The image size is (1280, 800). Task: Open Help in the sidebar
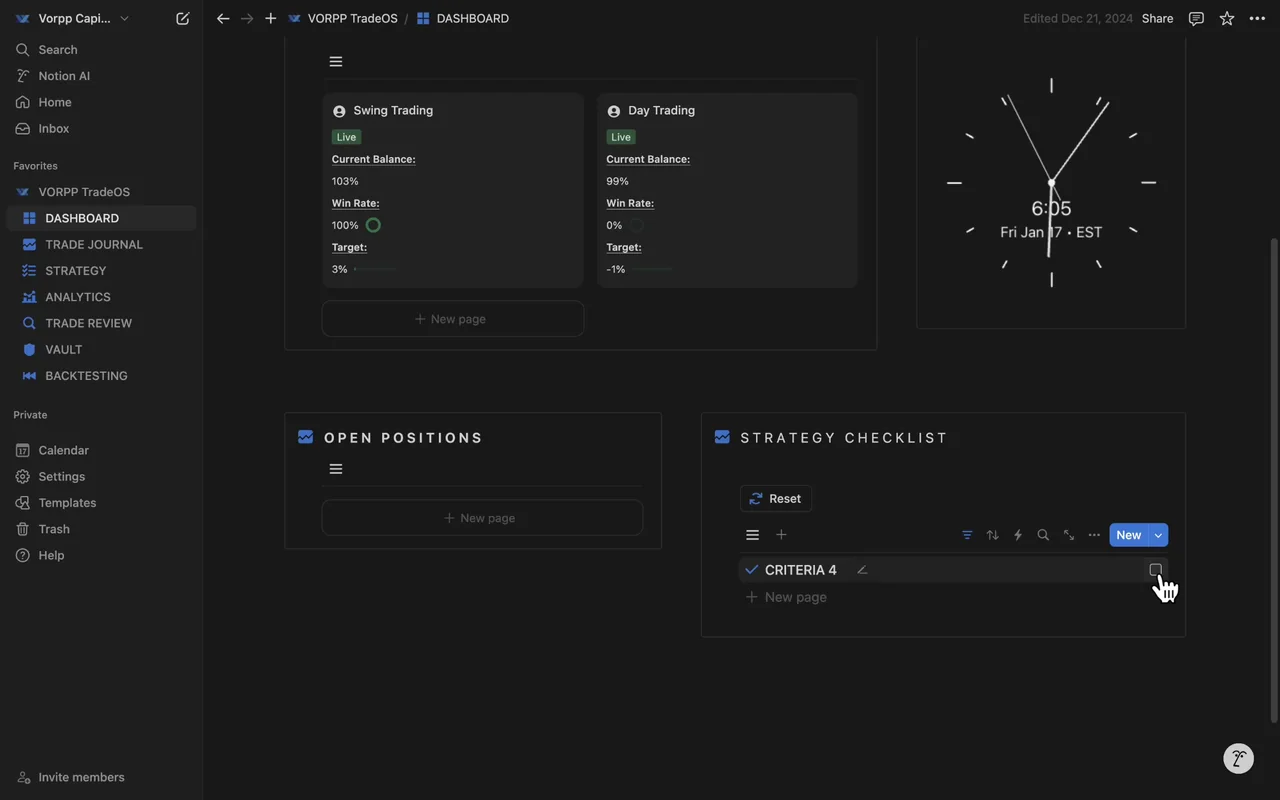tap(101, 555)
